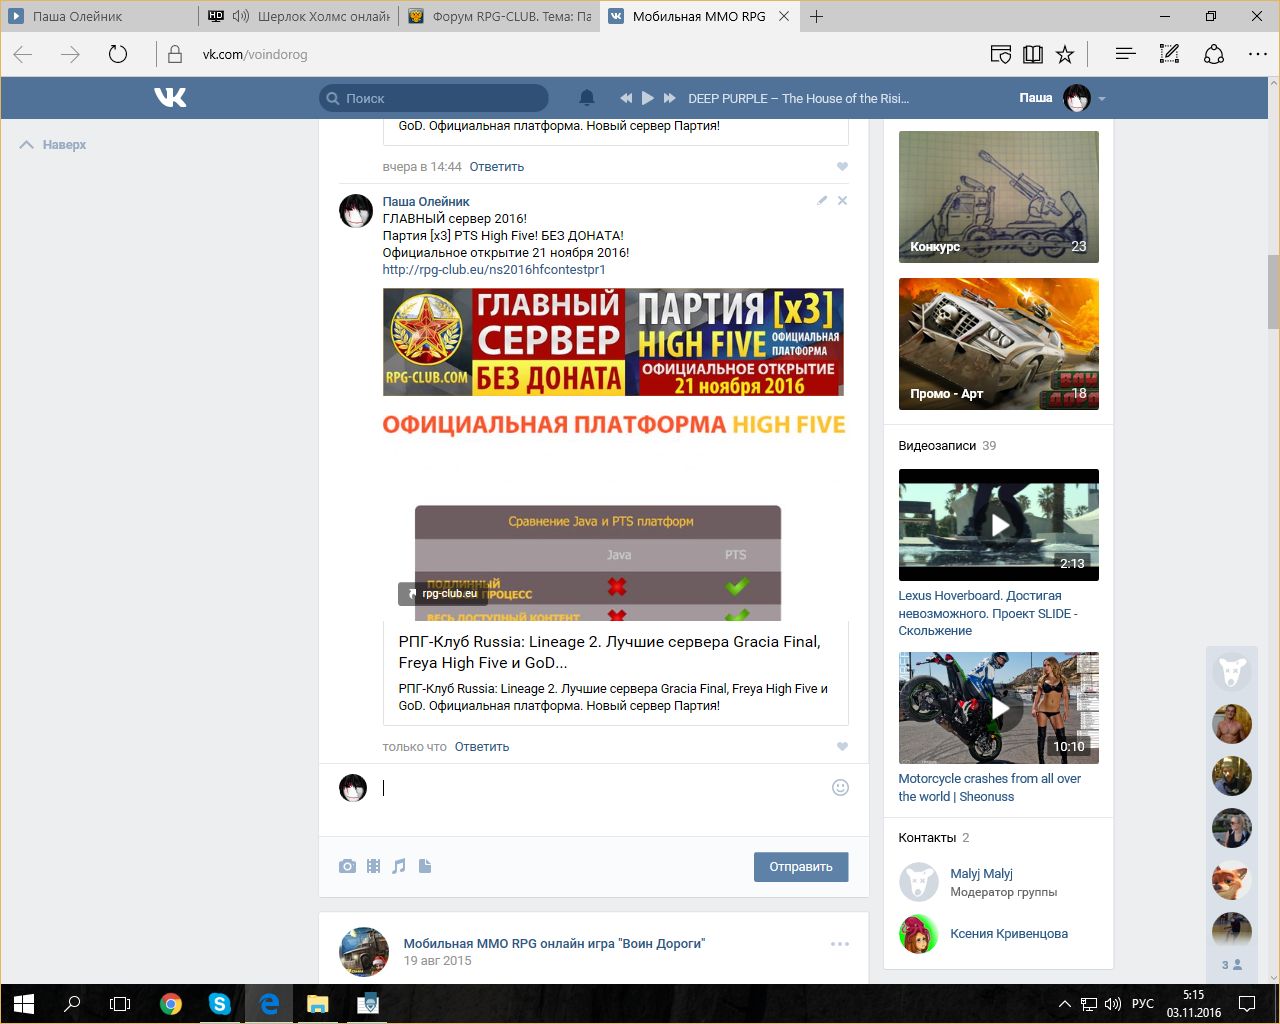1280x1024 pixels.
Task: Open Edge reading list book icon
Action: pyautogui.click(x=1033, y=54)
